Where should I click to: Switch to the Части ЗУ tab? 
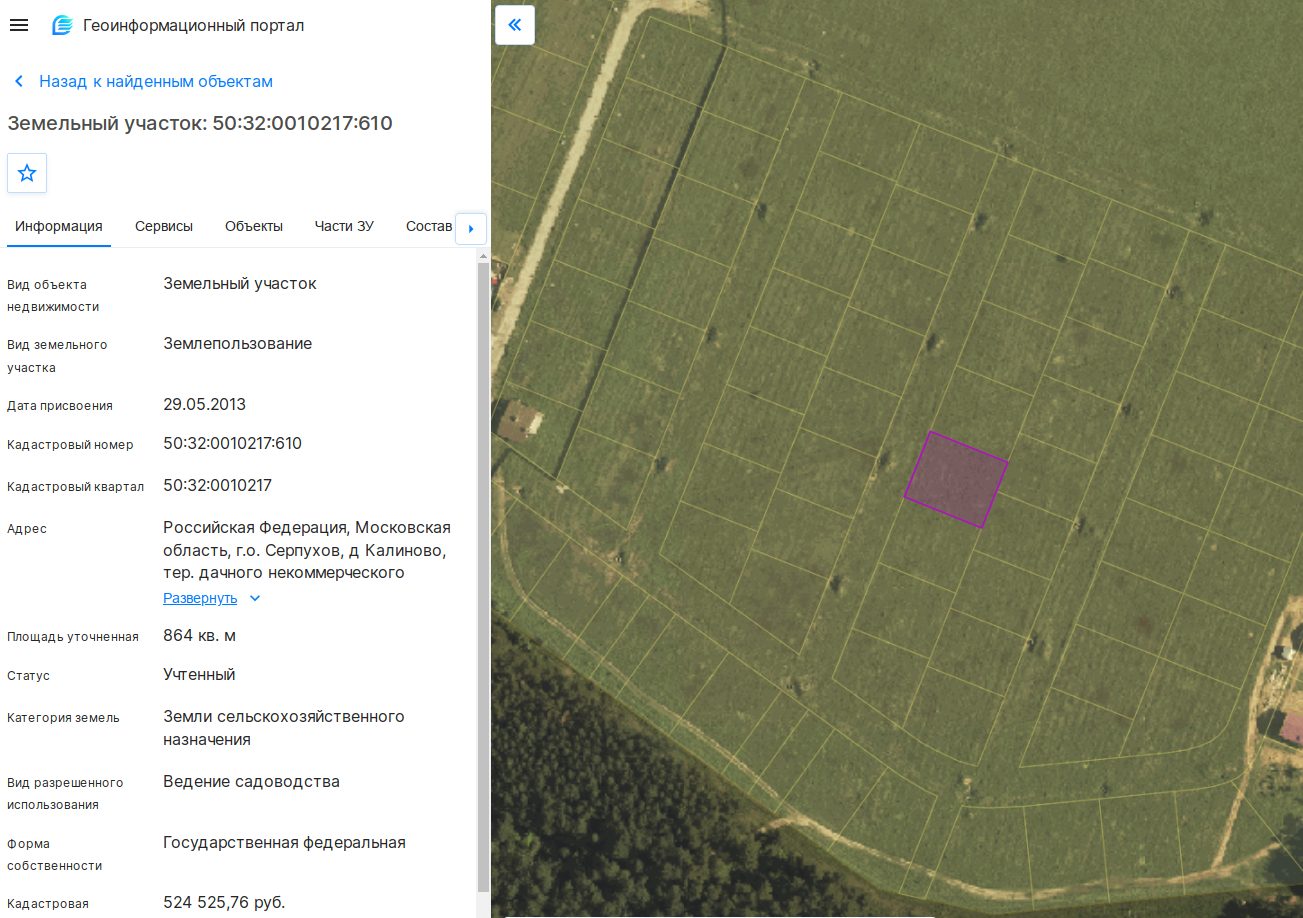coord(344,226)
